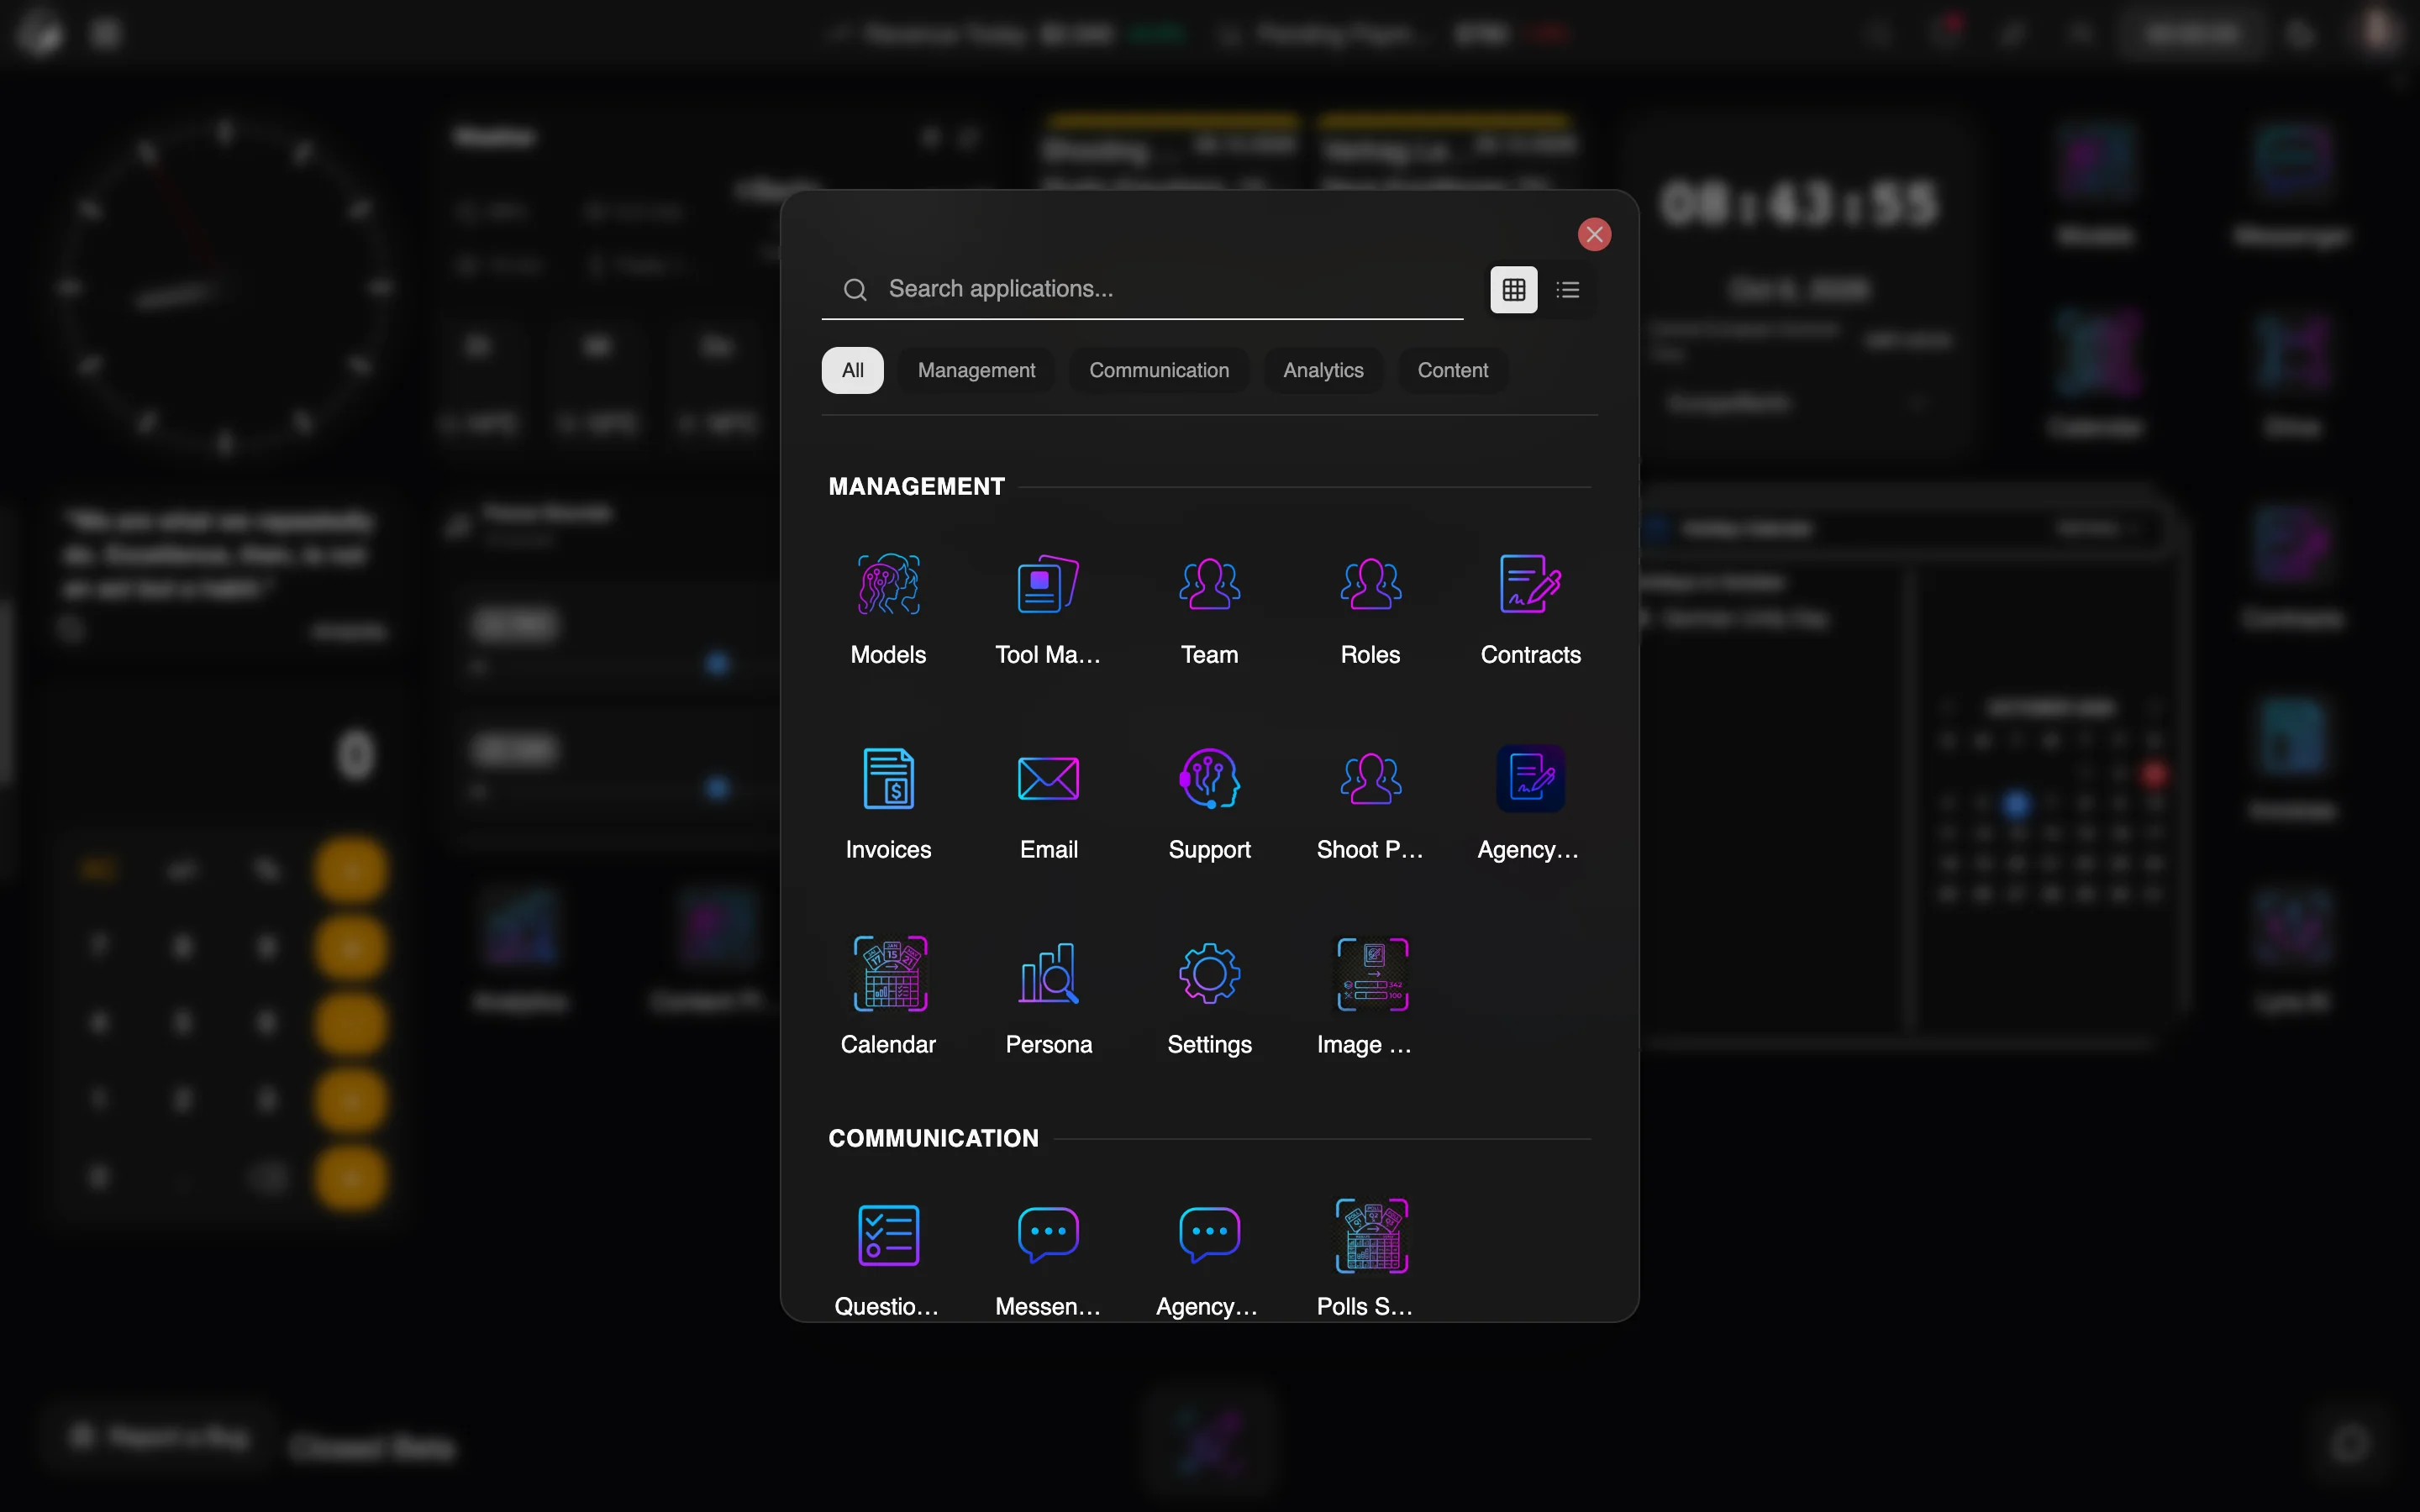This screenshot has width=2420, height=1512.
Task: Open the Polls S… app
Action: click(x=1370, y=1259)
